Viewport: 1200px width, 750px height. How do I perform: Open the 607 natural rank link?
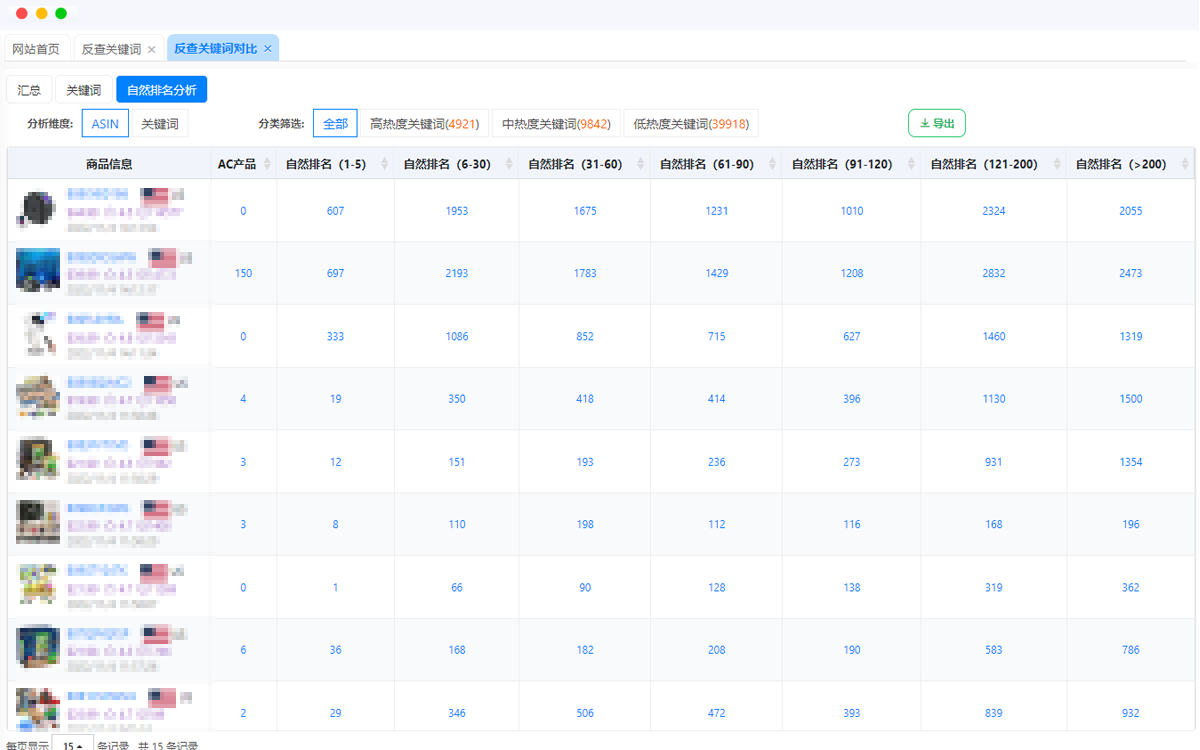335,211
